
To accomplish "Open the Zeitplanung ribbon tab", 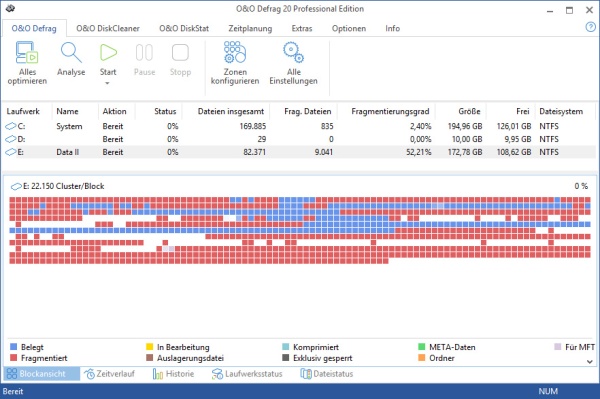I will coord(250,28).
